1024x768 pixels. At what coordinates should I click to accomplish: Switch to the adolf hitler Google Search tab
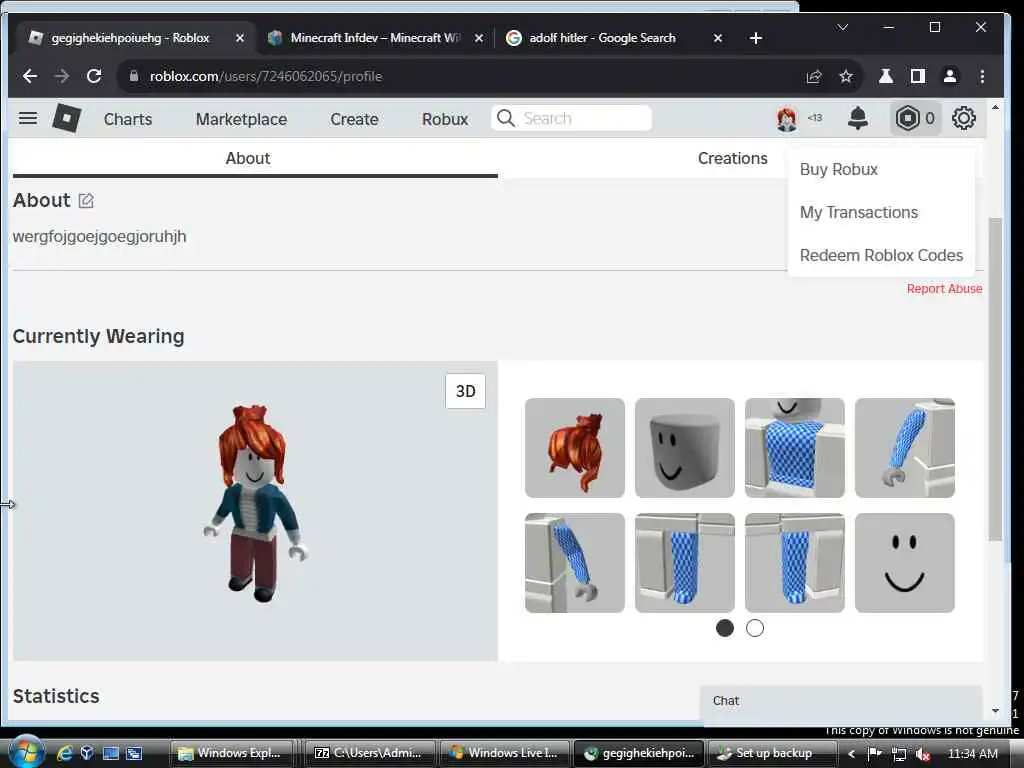tap(602, 38)
